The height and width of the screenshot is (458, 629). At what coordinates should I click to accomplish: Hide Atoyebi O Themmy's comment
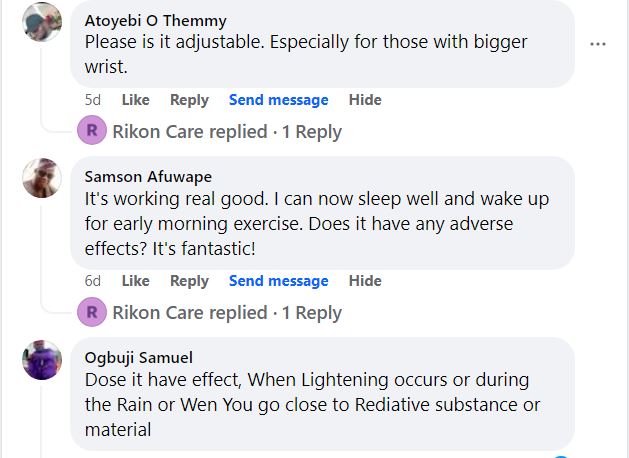tap(365, 100)
